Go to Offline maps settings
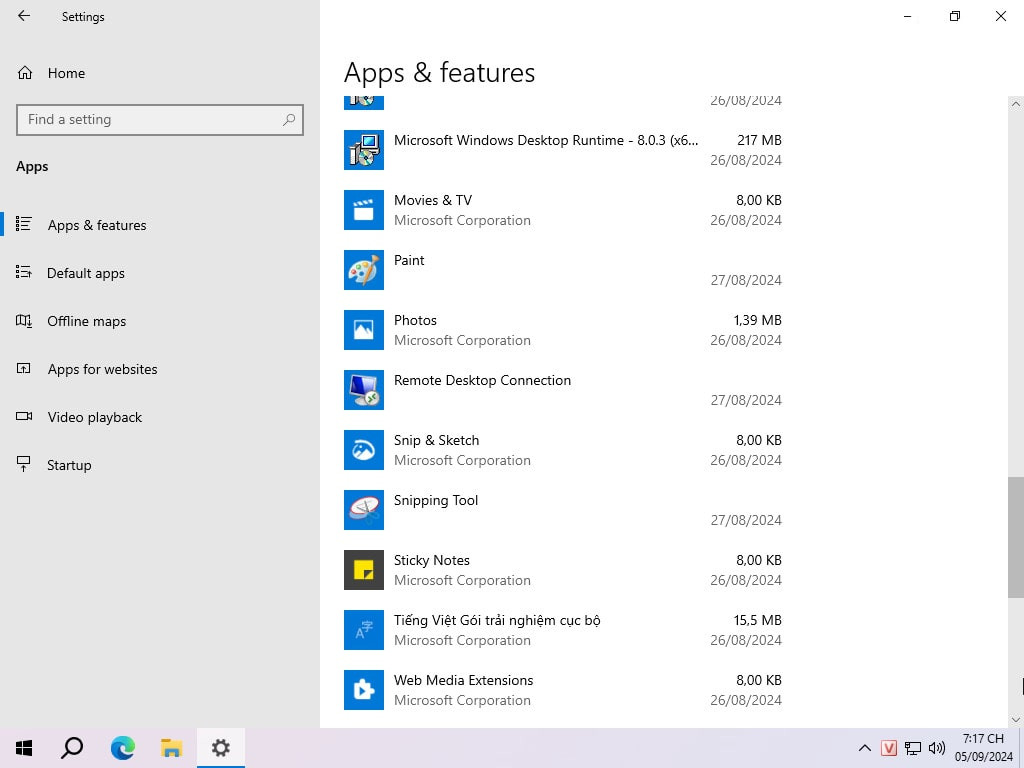 (x=87, y=321)
